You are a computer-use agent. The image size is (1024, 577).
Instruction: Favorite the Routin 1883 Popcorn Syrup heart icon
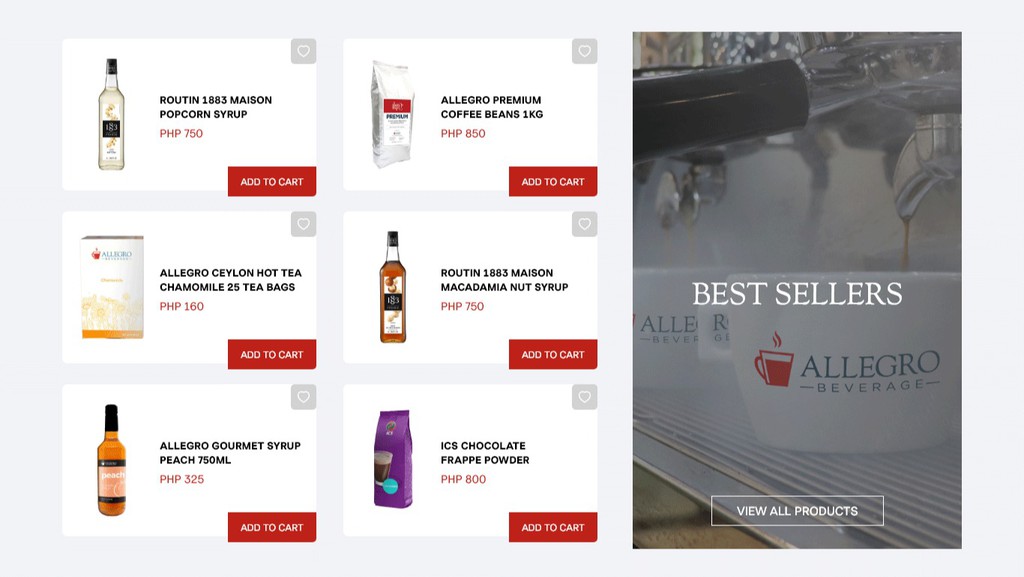click(304, 51)
